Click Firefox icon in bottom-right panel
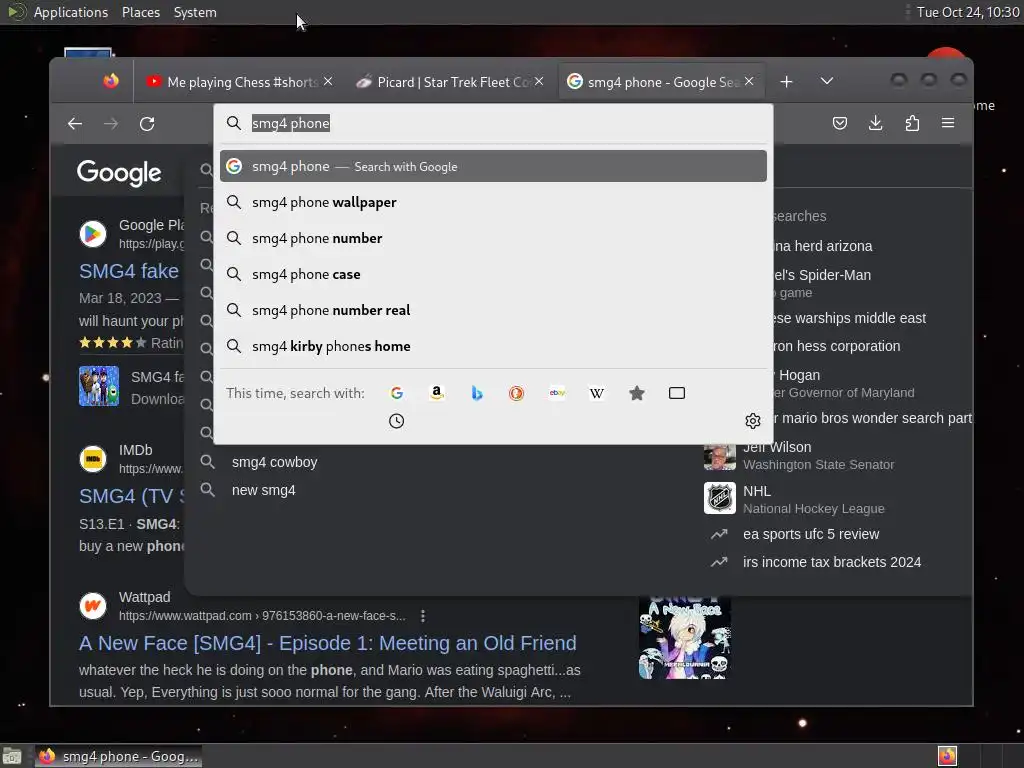Image resolution: width=1024 pixels, height=768 pixels. (947, 756)
